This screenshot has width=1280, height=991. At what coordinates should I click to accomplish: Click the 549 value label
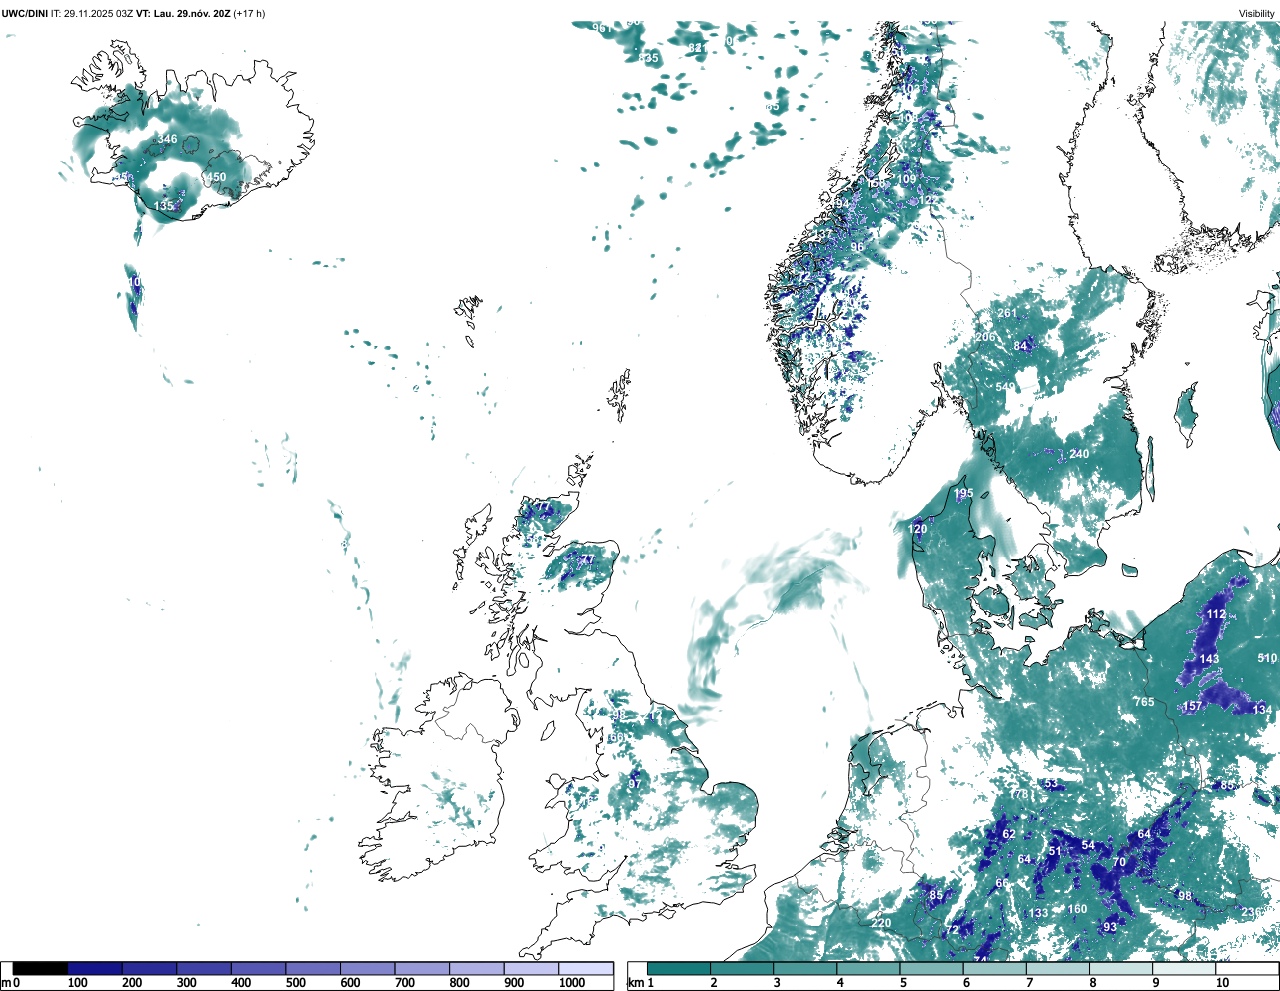pyautogui.click(x=1005, y=387)
